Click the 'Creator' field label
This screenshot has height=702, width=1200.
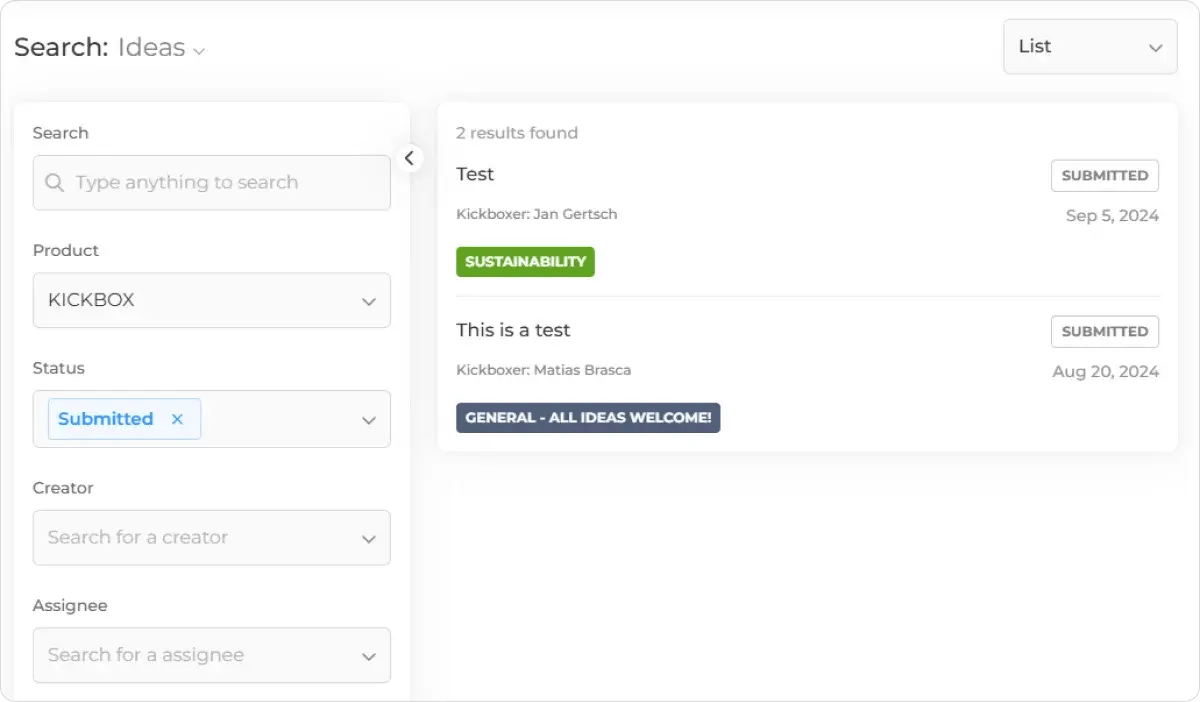[x=63, y=488]
